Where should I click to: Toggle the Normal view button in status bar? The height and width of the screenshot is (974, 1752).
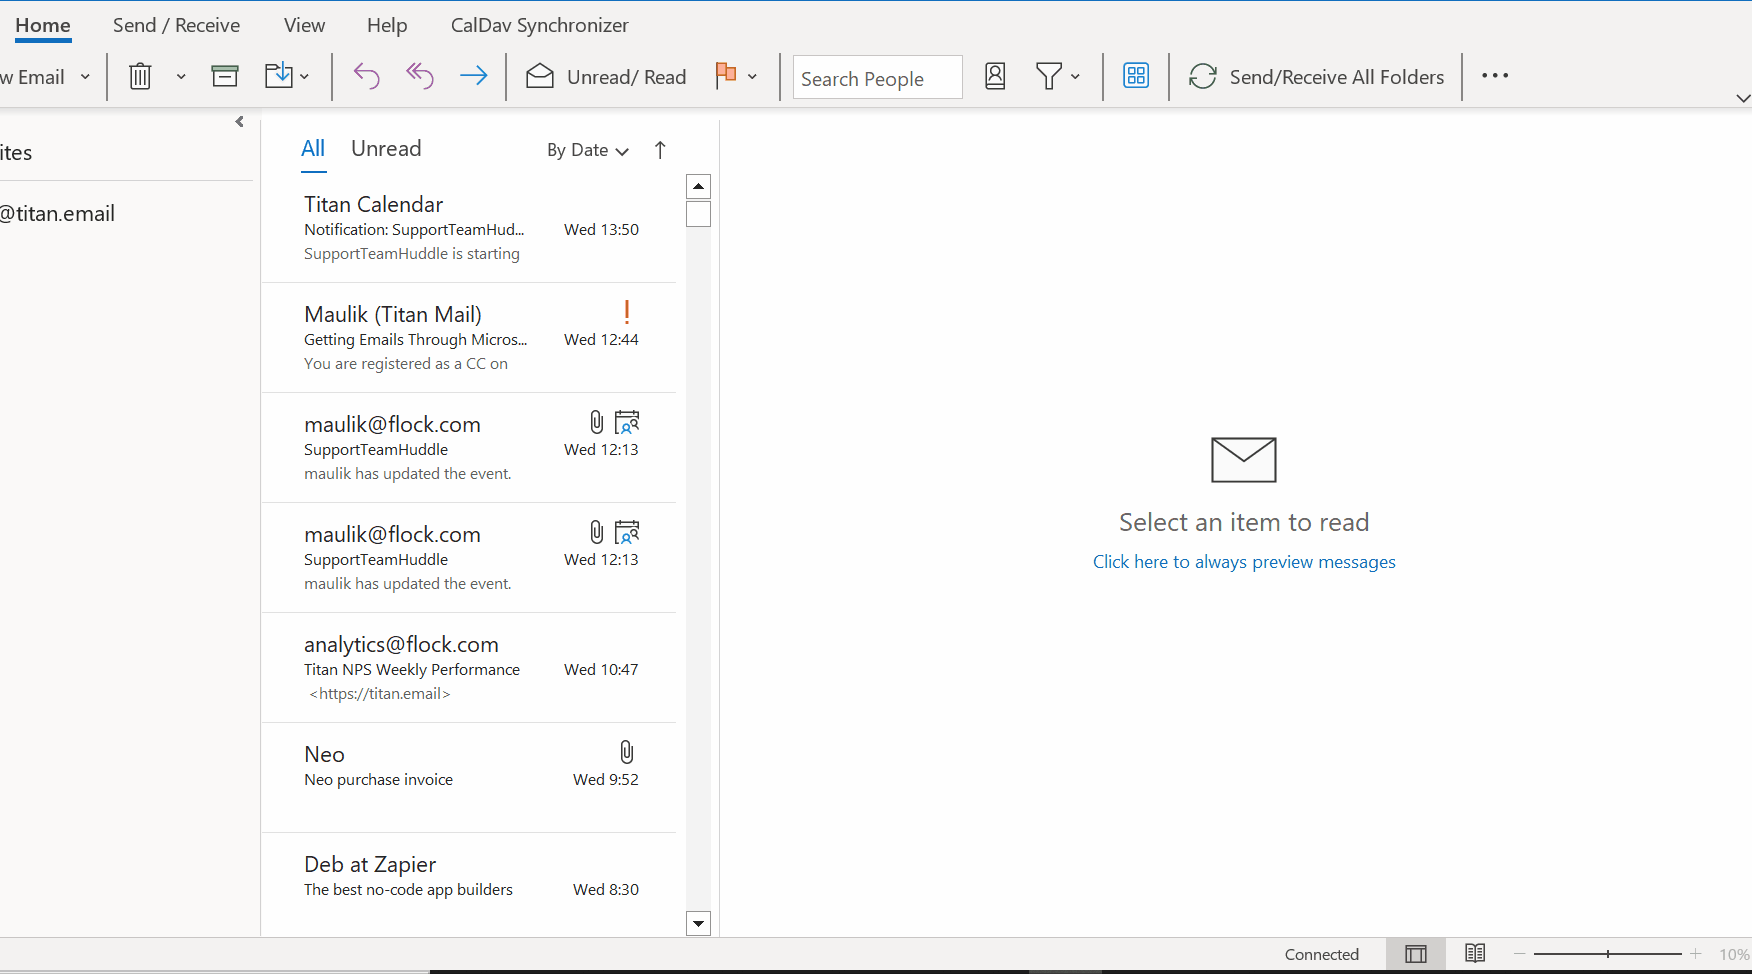click(1416, 954)
